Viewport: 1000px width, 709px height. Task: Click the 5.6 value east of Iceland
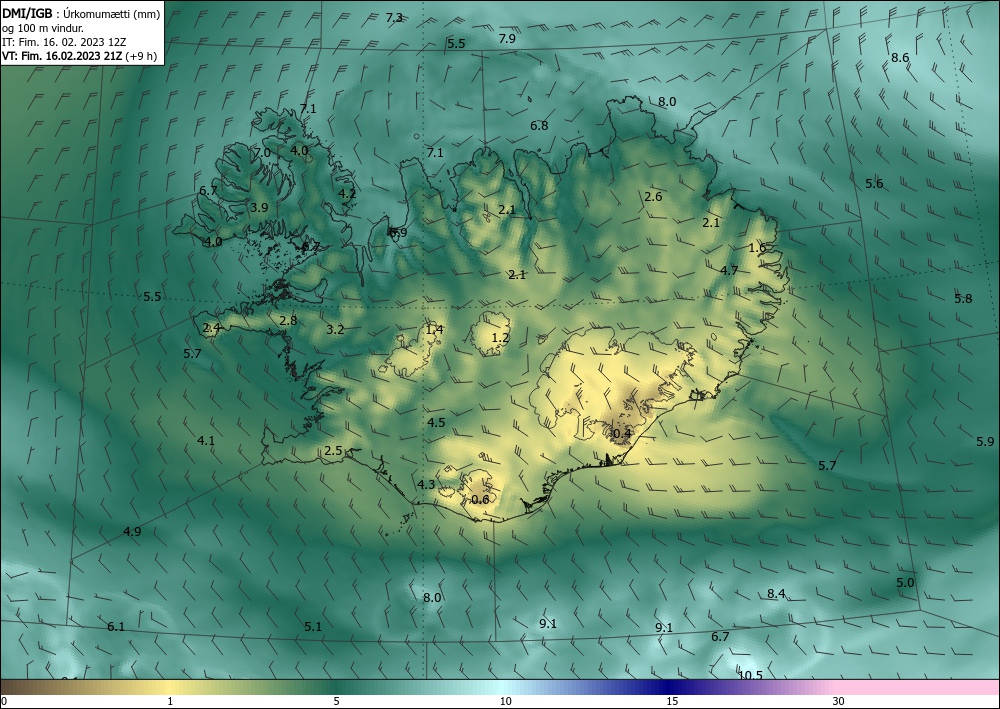coord(874,184)
